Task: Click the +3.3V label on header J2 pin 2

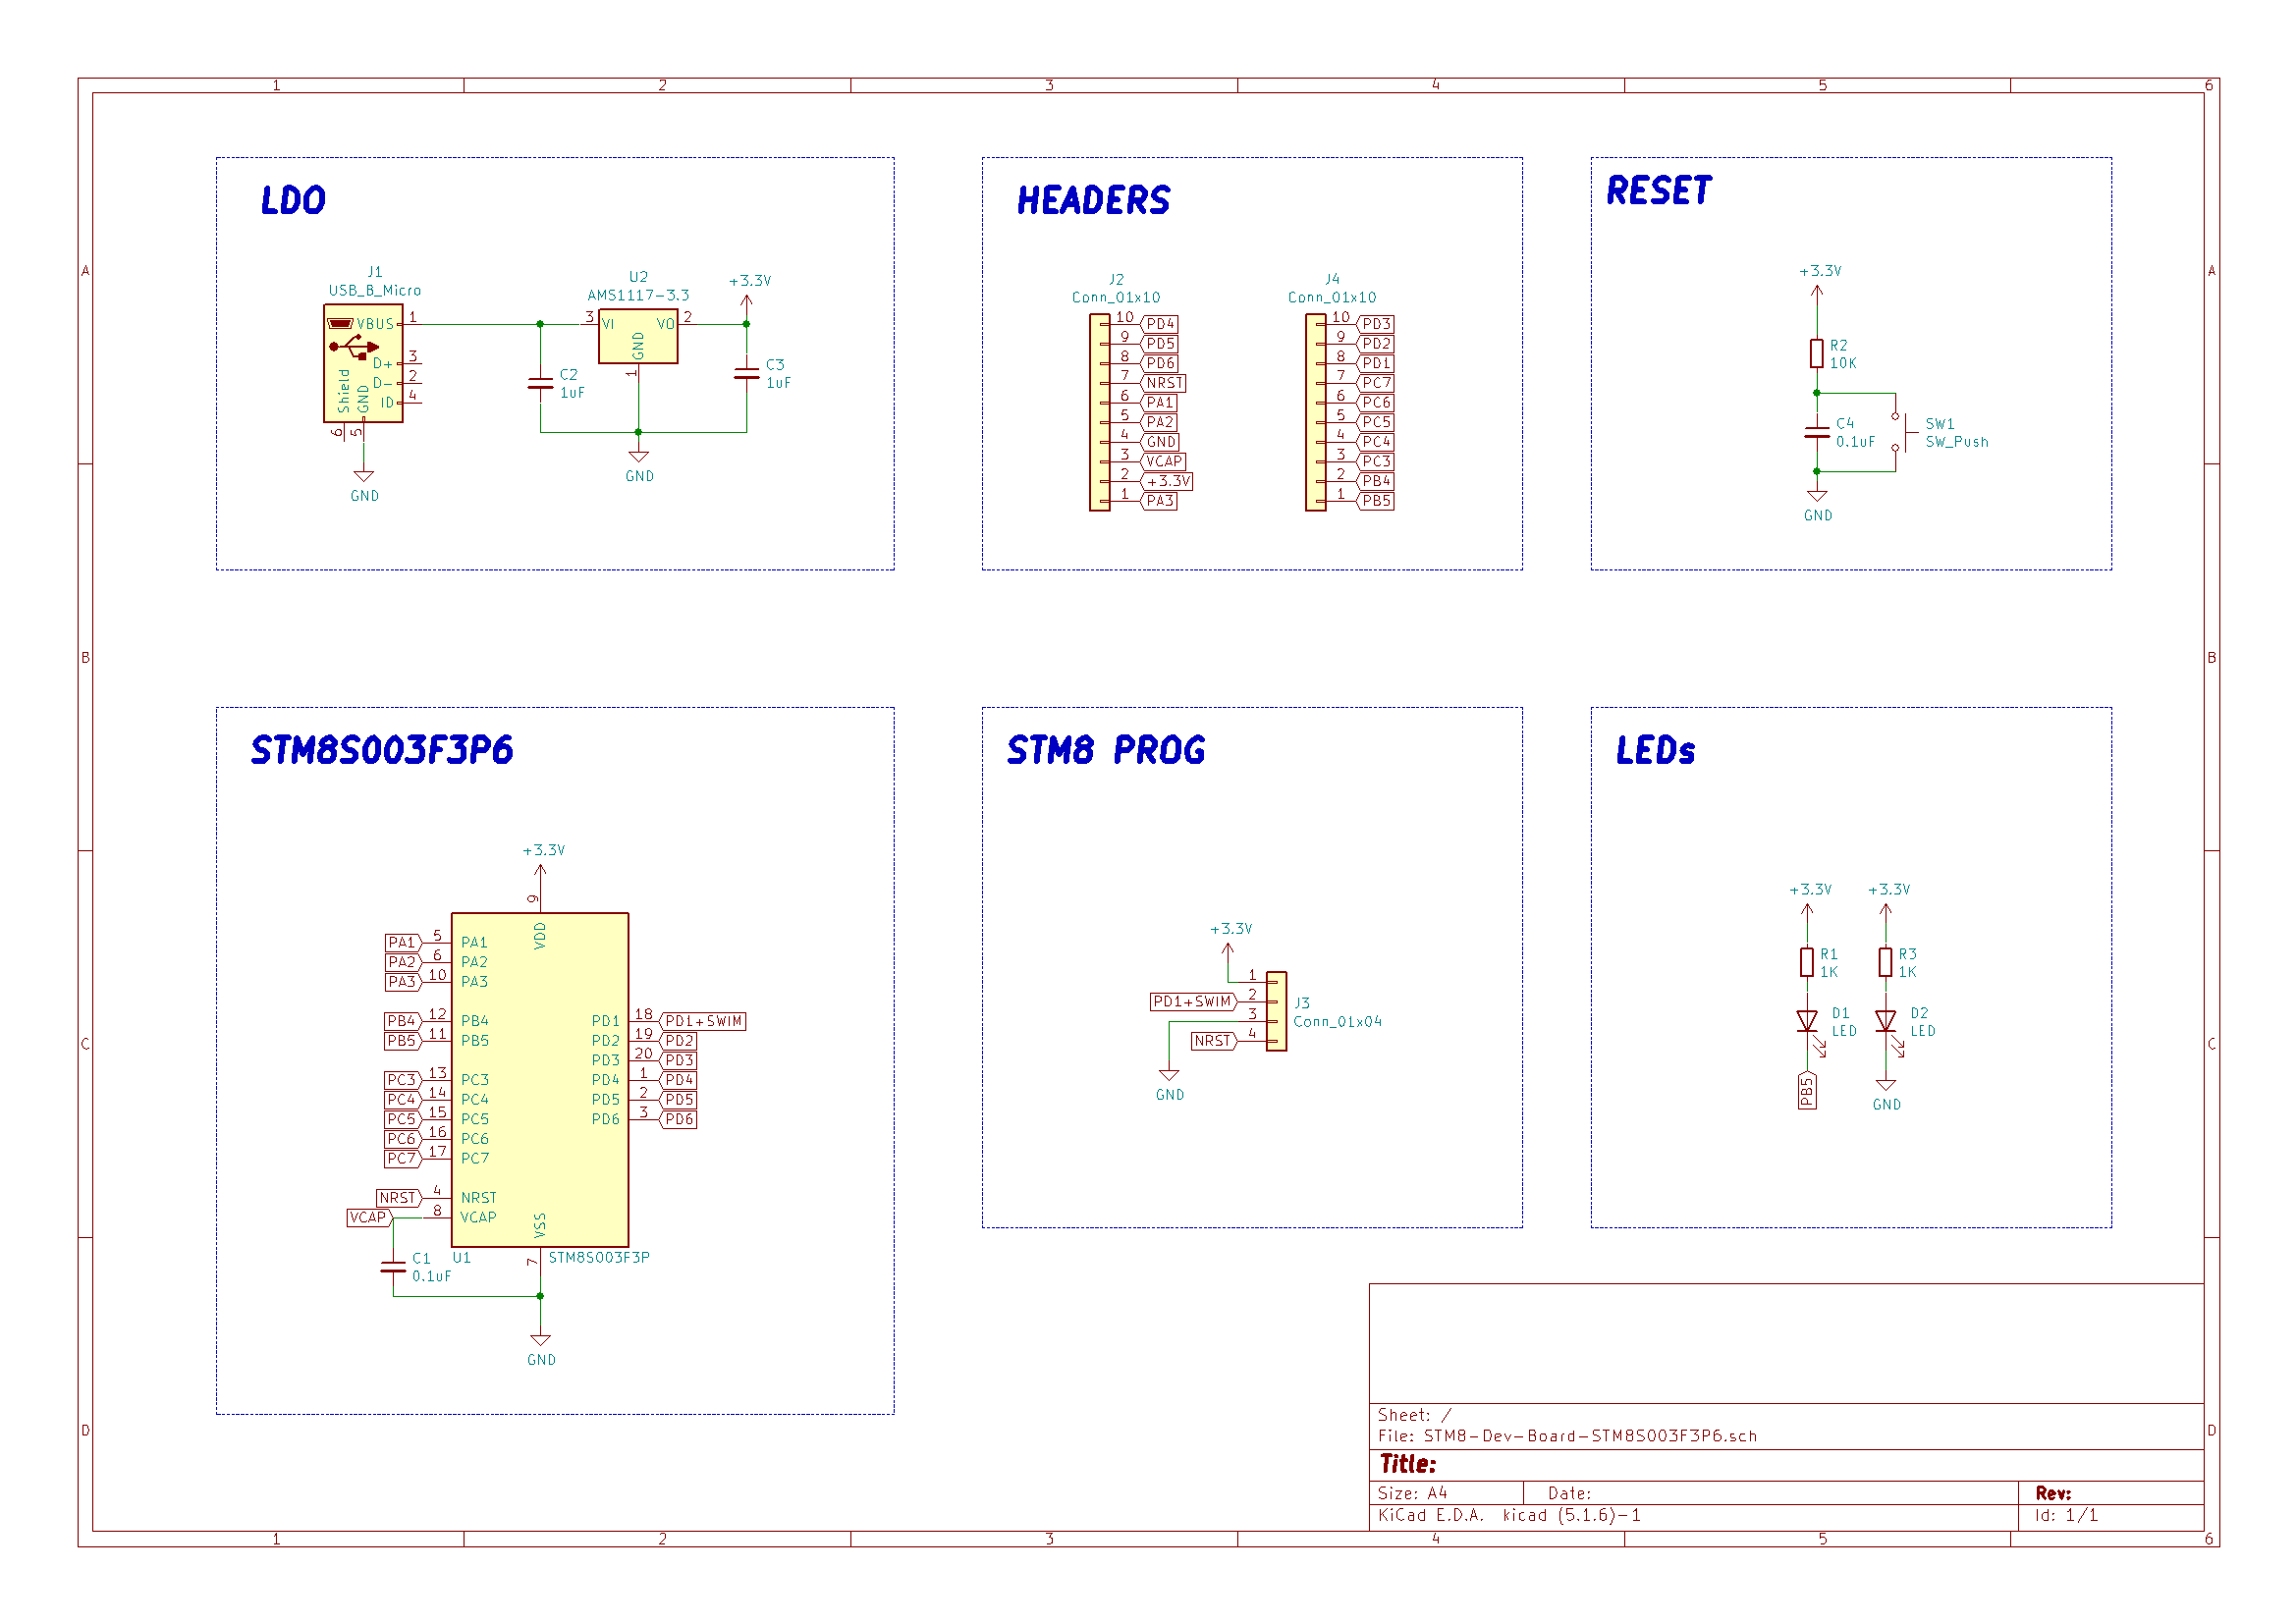Action: pyautogui.click(x=1167, y=481)
